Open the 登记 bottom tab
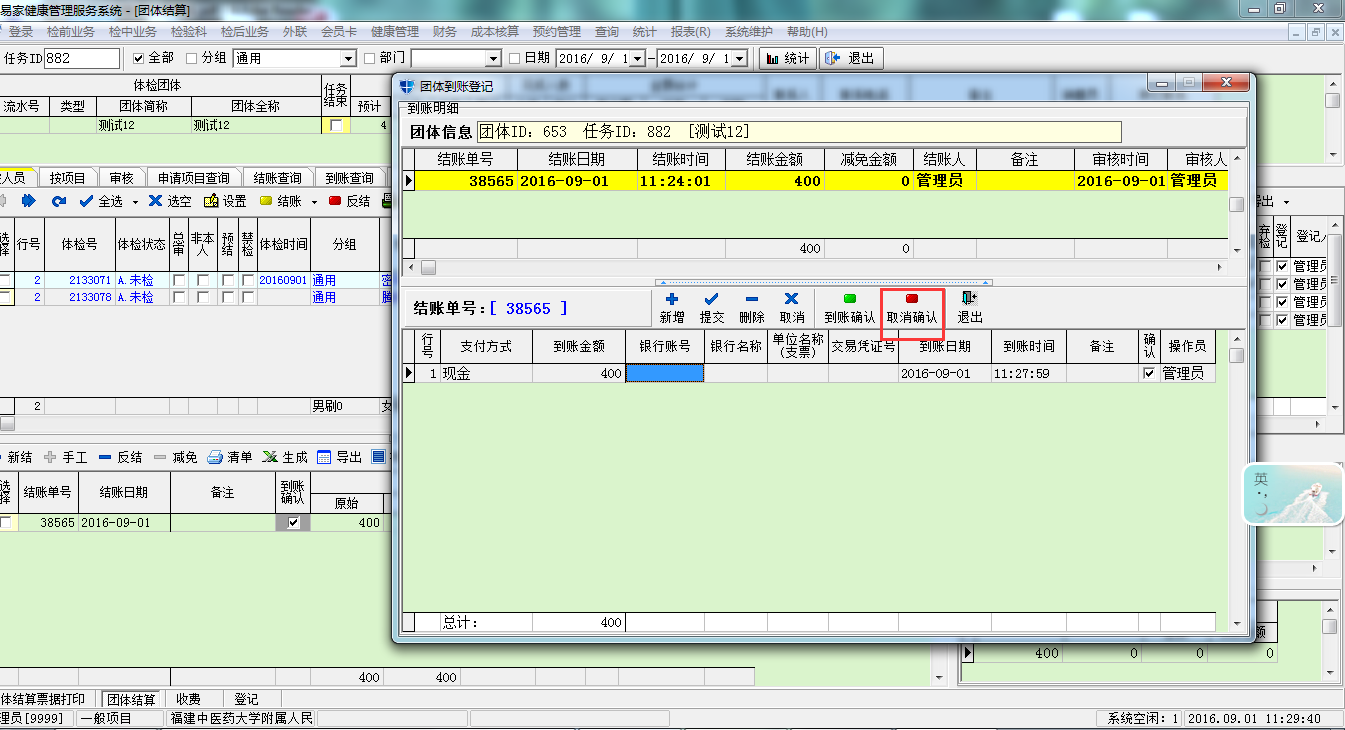Screen dimensions: 1345x730 pyautogui.click(x=246, y=699)
